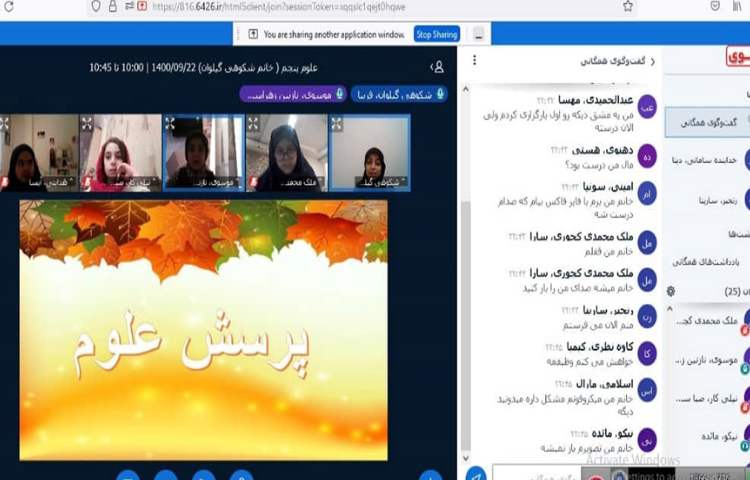Select the پرسش علوم presentation slide
Viewport: 750px width, 480px height.
click(204, 330)
